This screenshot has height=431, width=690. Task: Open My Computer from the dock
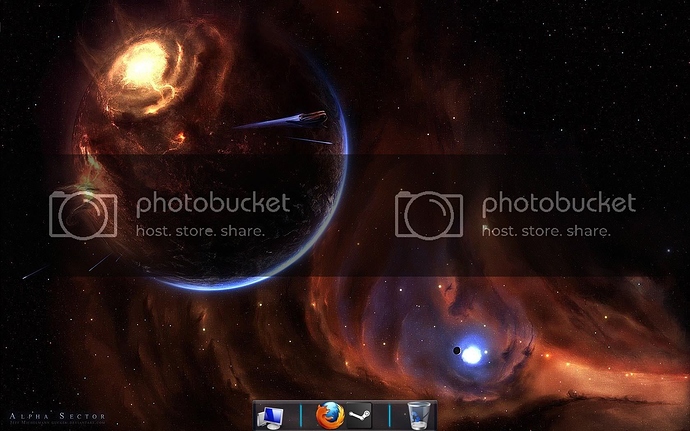coord(270,417)
